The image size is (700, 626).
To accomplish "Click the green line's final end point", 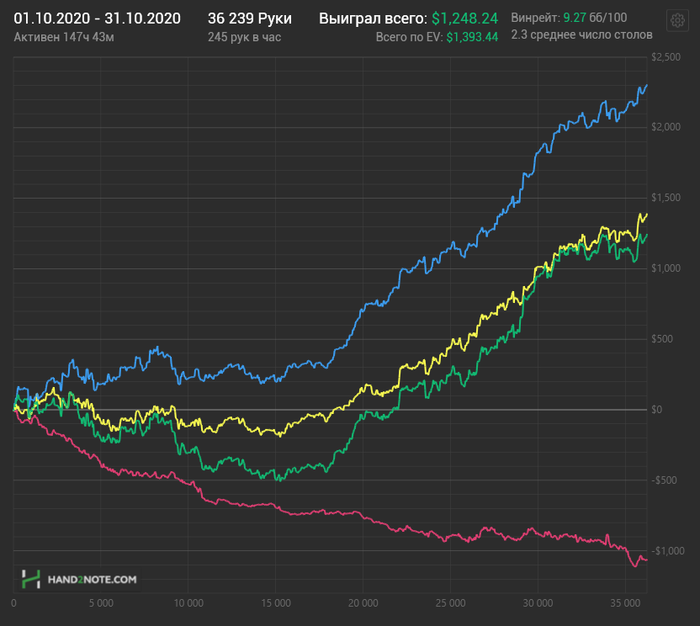I will (647, 235).
